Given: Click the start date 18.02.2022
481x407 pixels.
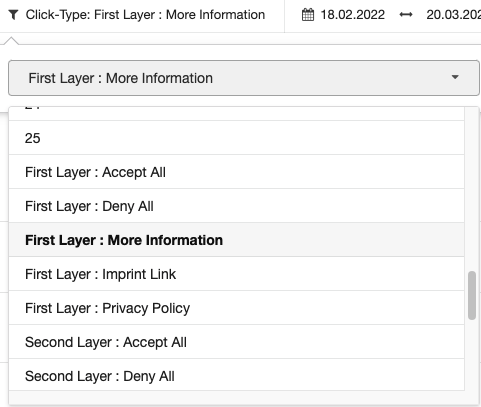Looking at the screenshot, I should pyautogui.click(x=352, y=15).
